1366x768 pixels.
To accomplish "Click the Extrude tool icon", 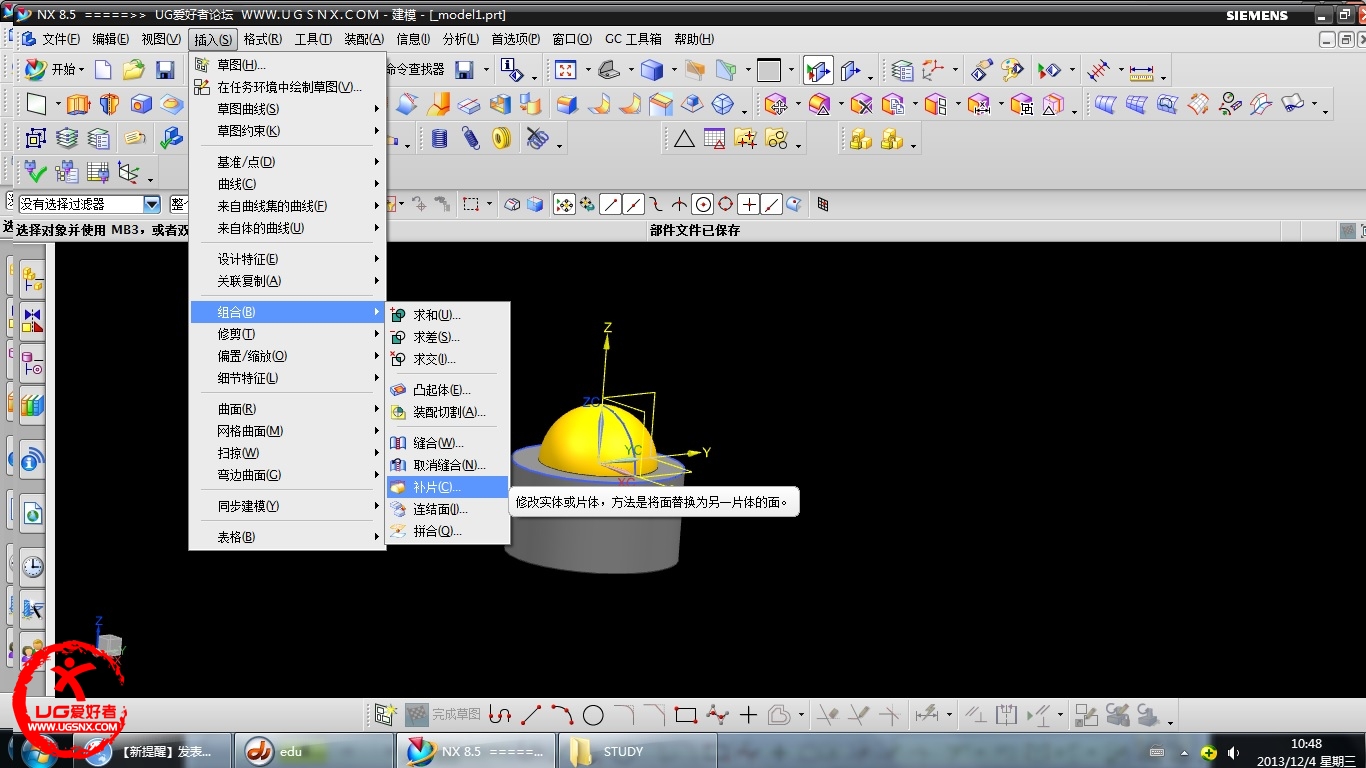I will pyautogui.click(x=78, y=104).
